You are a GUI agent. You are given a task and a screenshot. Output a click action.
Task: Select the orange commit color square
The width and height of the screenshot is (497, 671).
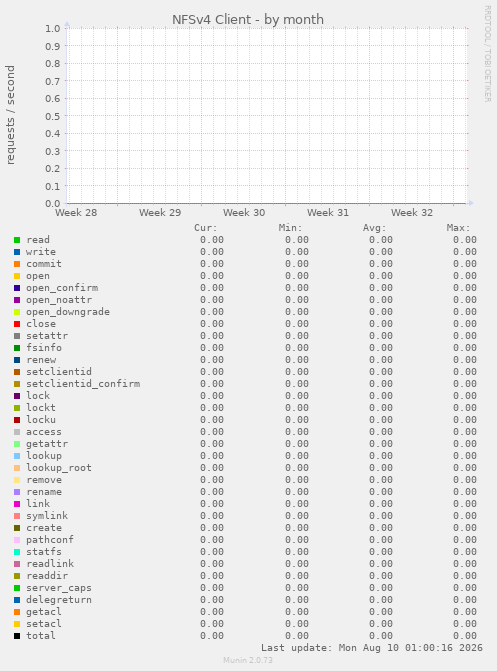[17, 264]
